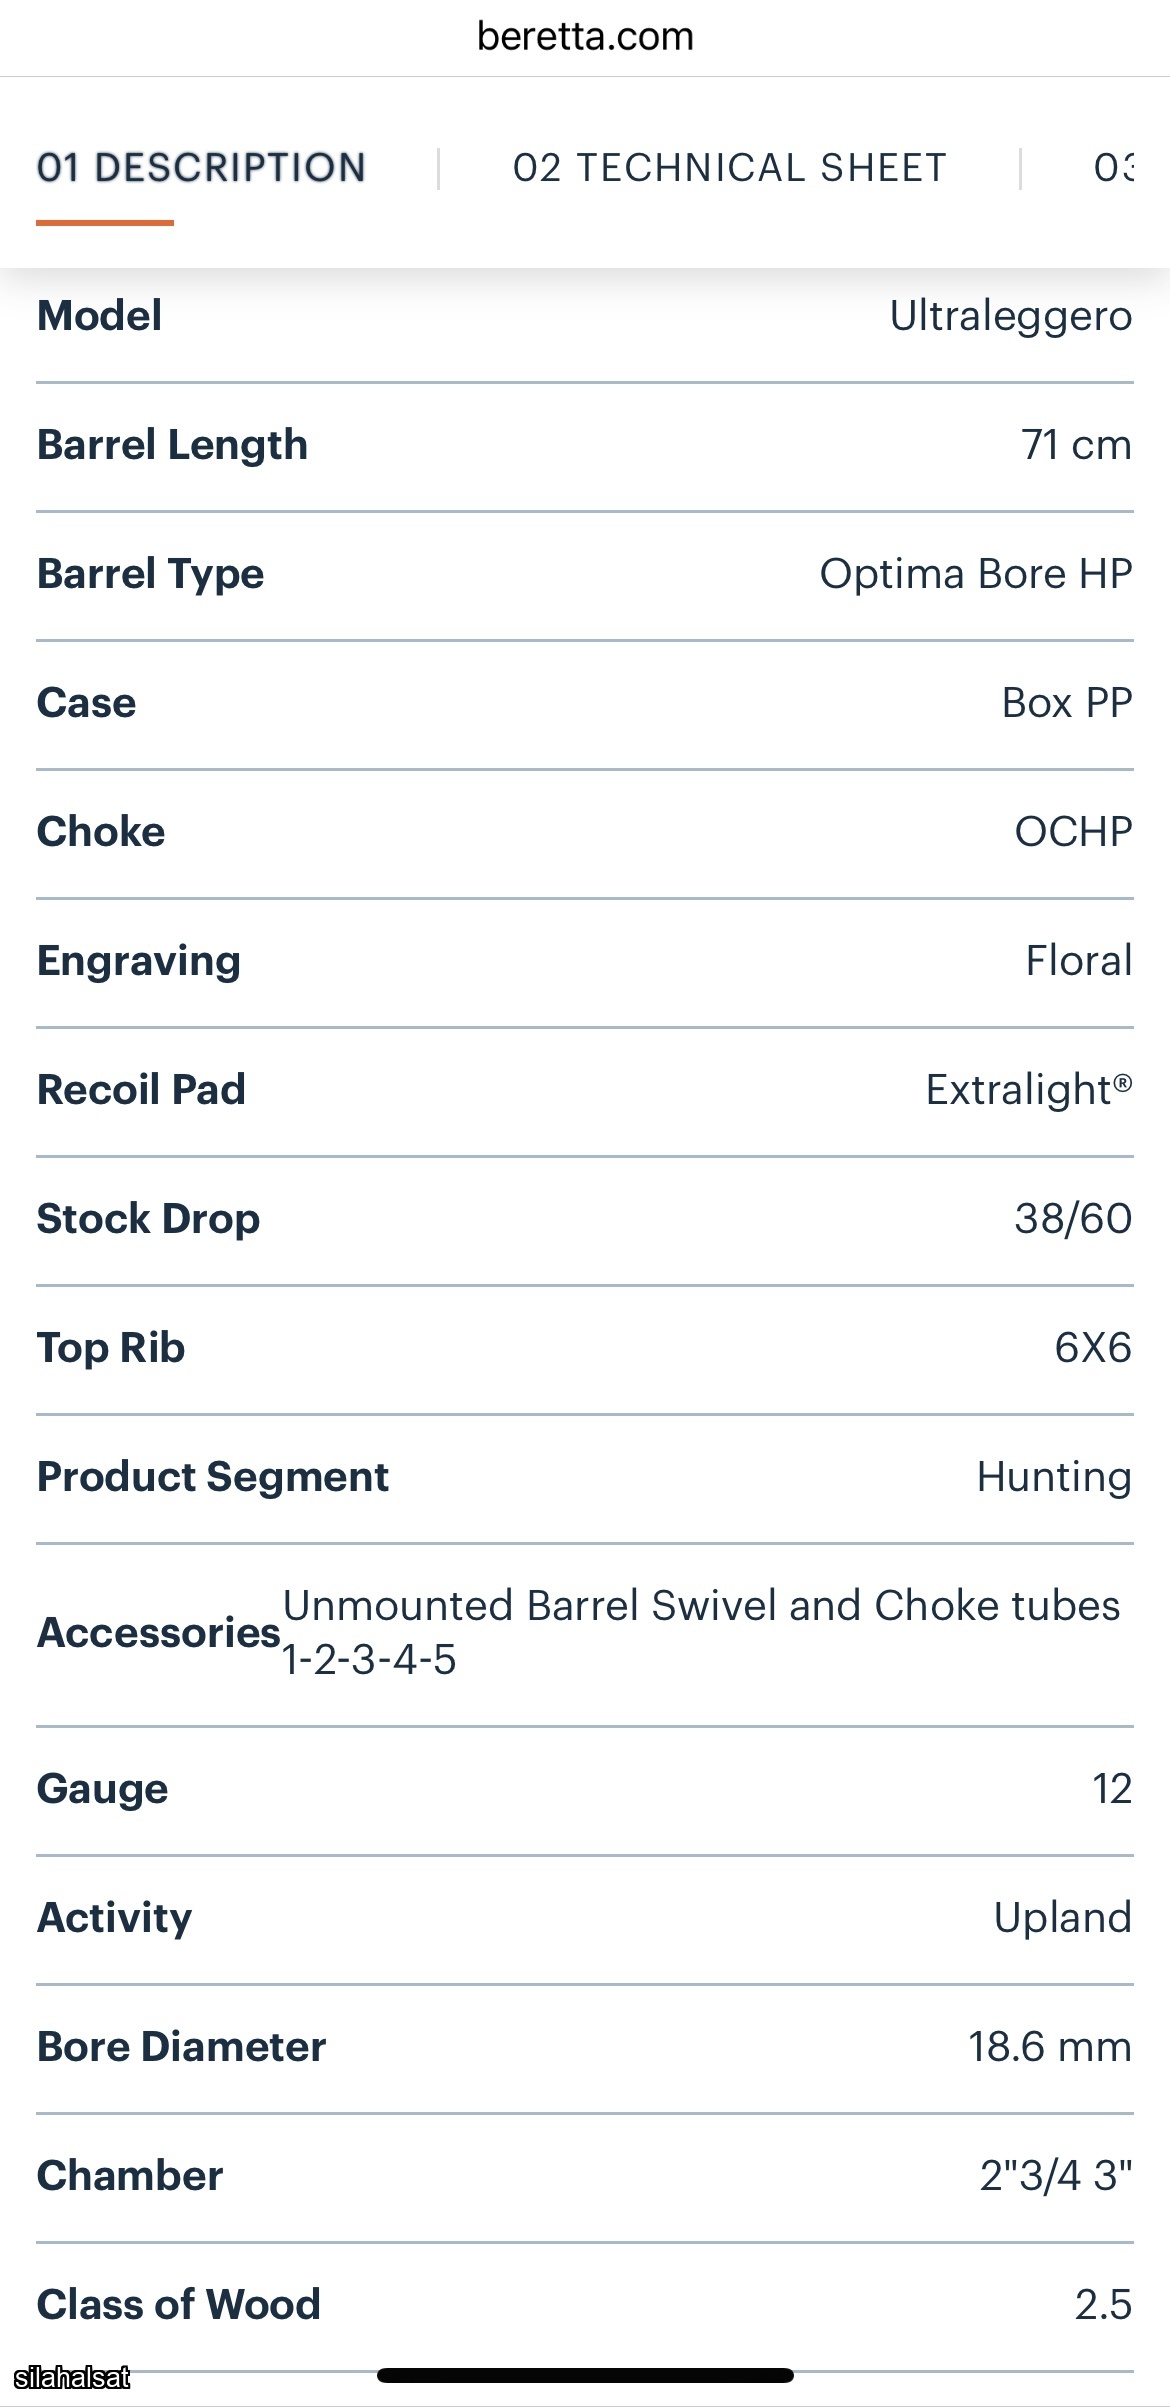1170x2407 pixels.
Task: Select the Stock Drop 38/60 value
Action: (1073, 1219)
